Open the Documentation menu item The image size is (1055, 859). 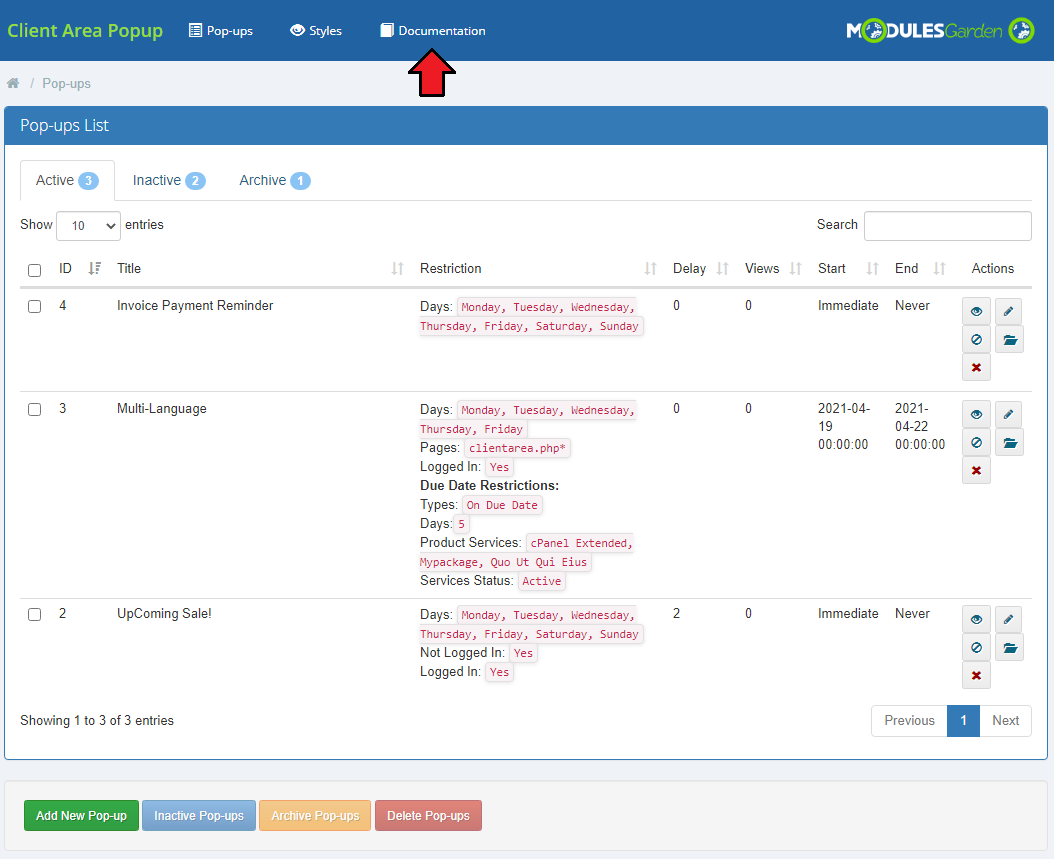click(433, 31)
